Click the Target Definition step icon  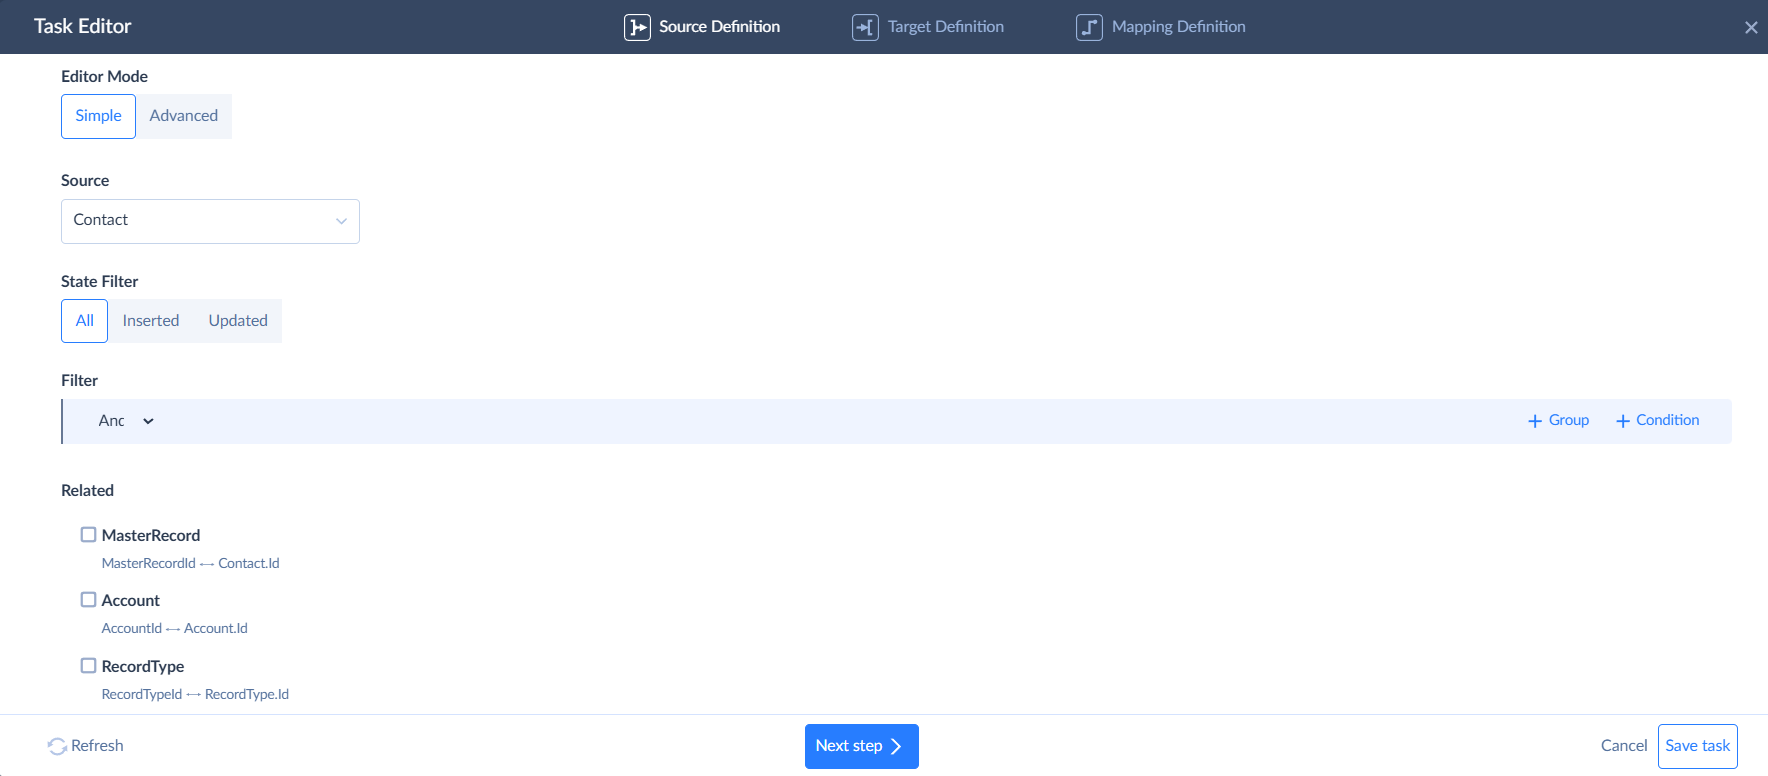pyautogui.click(x=865, y=27)
